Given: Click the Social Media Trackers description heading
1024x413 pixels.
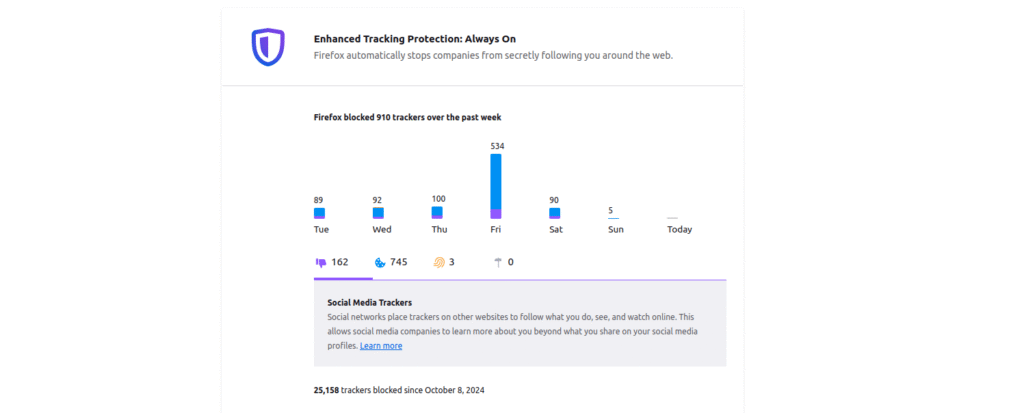Looking at the screenshot, I should (370, 303).
